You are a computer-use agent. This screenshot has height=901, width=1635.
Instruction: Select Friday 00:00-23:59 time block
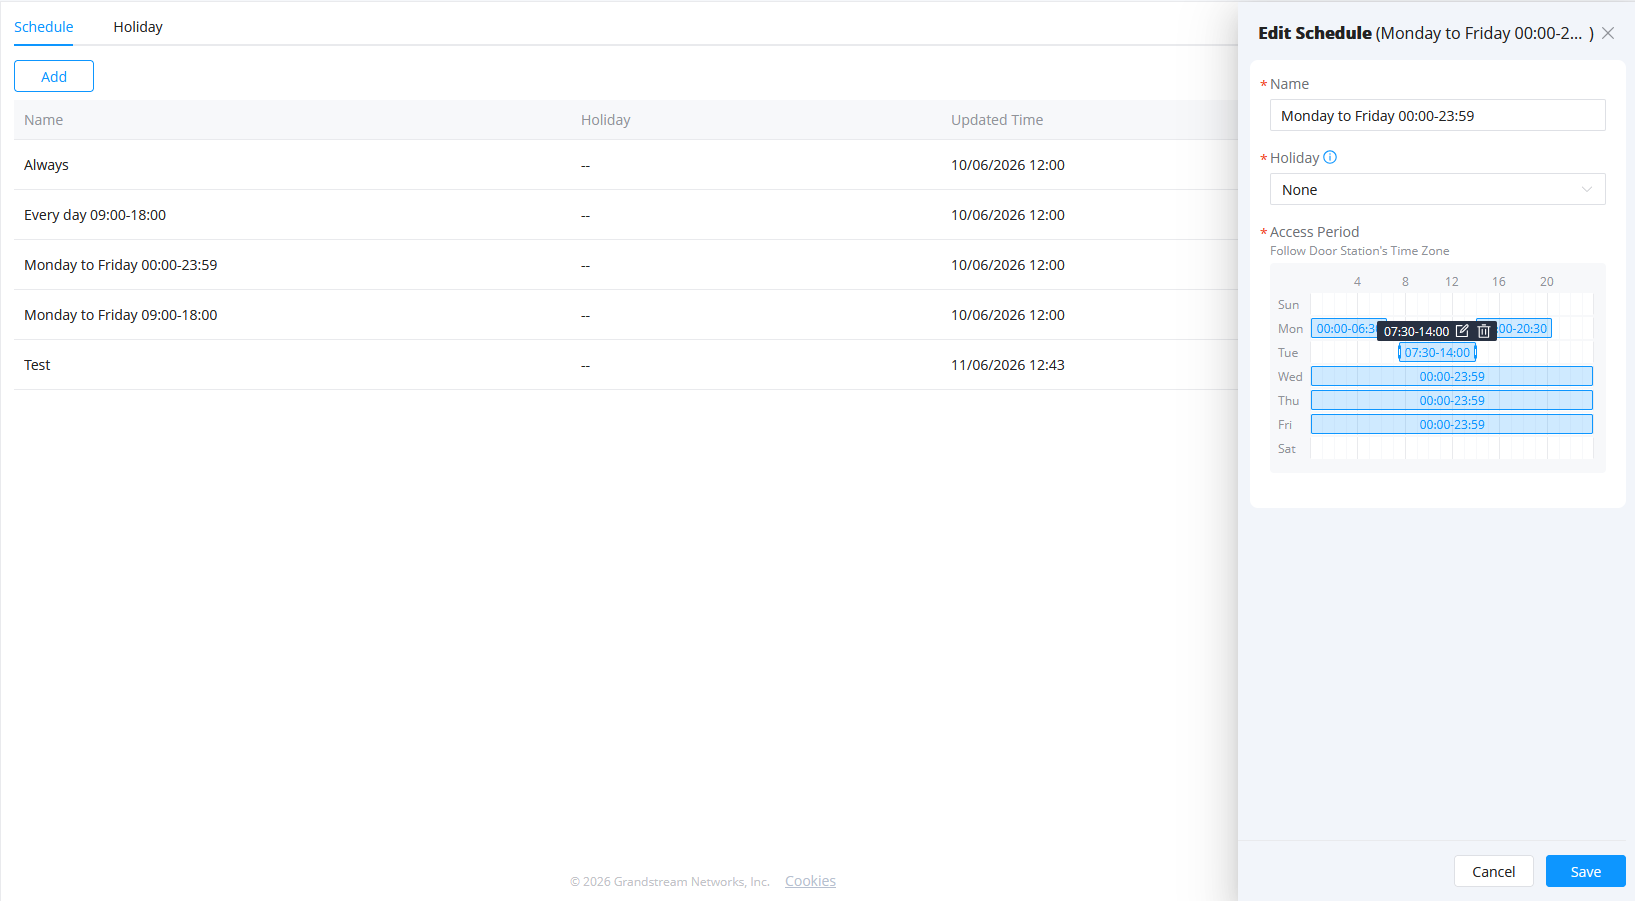click(1452, 424)
